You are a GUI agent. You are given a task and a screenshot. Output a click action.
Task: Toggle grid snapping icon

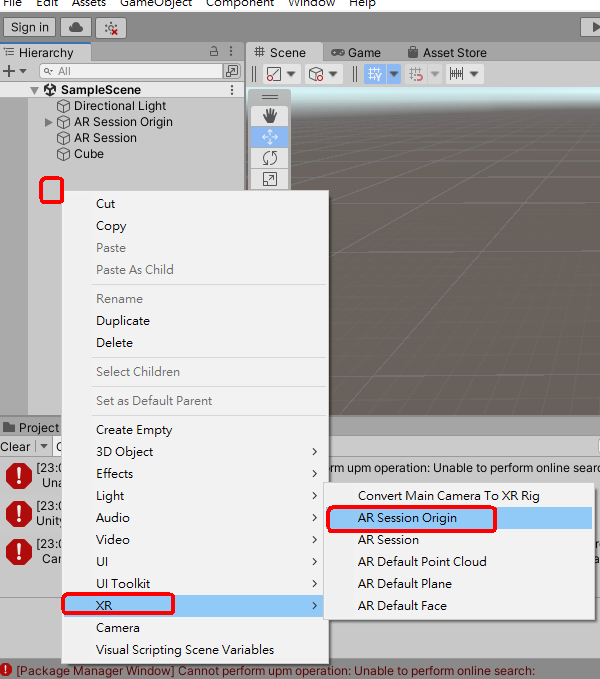[416, 74]
